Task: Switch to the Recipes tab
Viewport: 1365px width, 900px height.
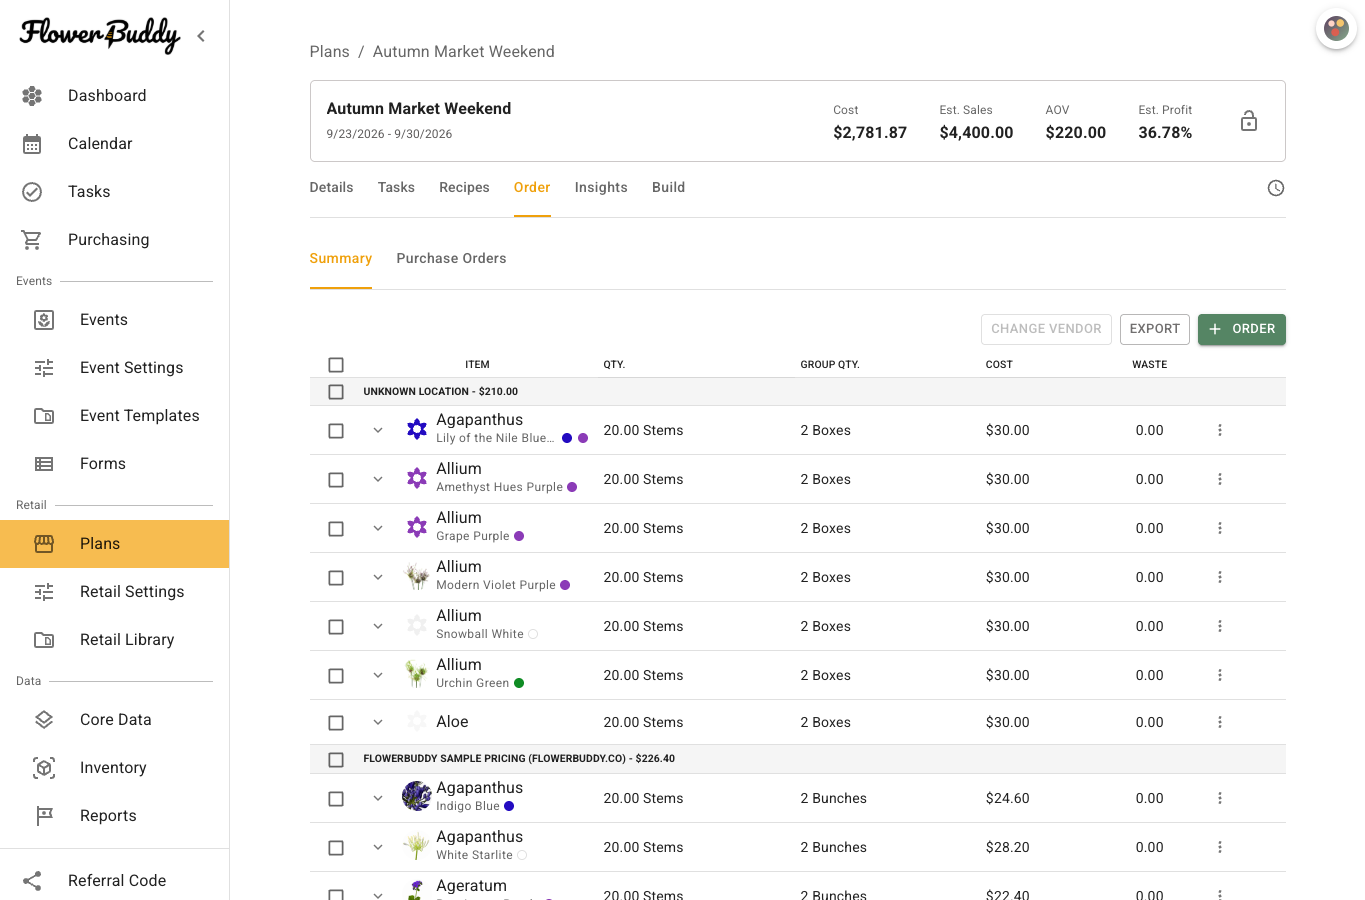Action: point(464,187)
